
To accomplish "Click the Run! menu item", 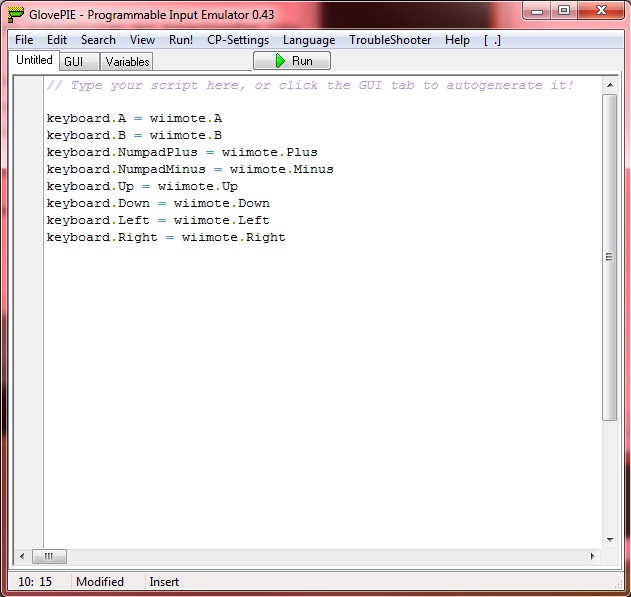I will click(x=181, y=40).
